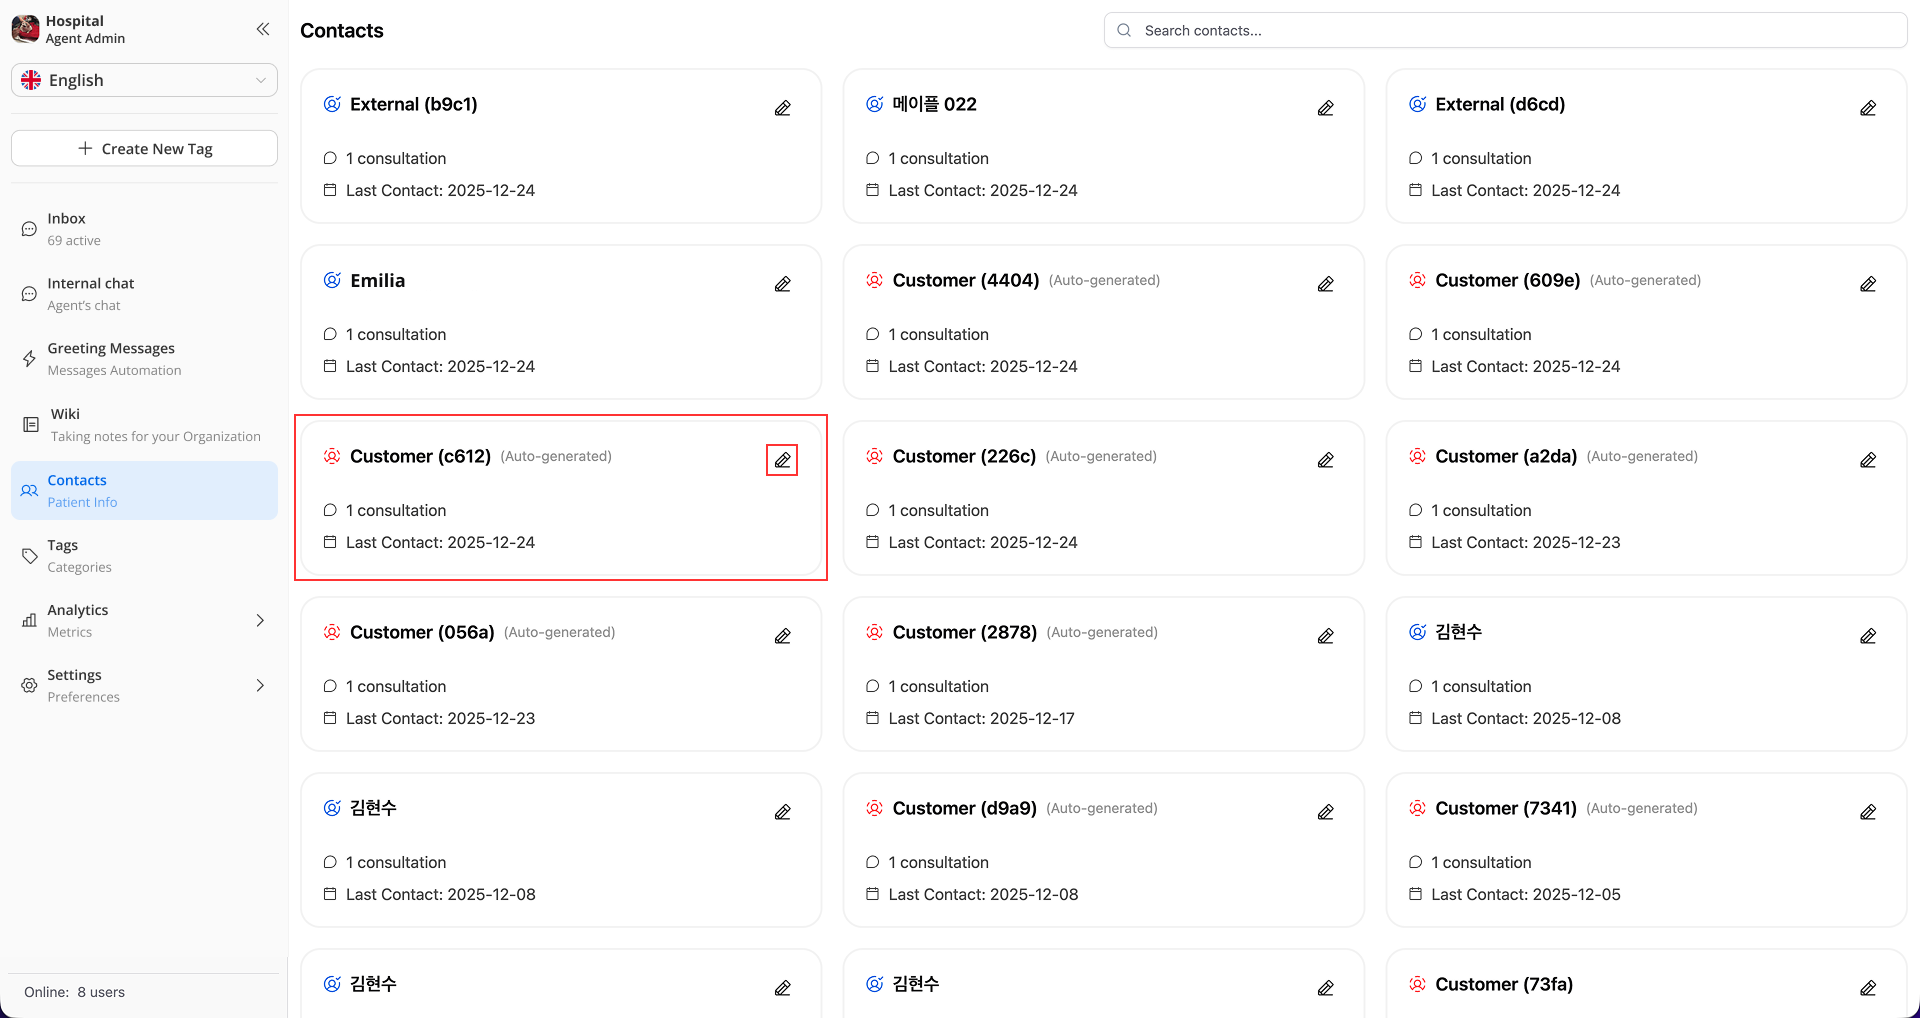Image resolution: width=1920 pixels, height=1018 pixels.
Task: Expand the Settings submenu chevron
Action: tap(260, 686)
